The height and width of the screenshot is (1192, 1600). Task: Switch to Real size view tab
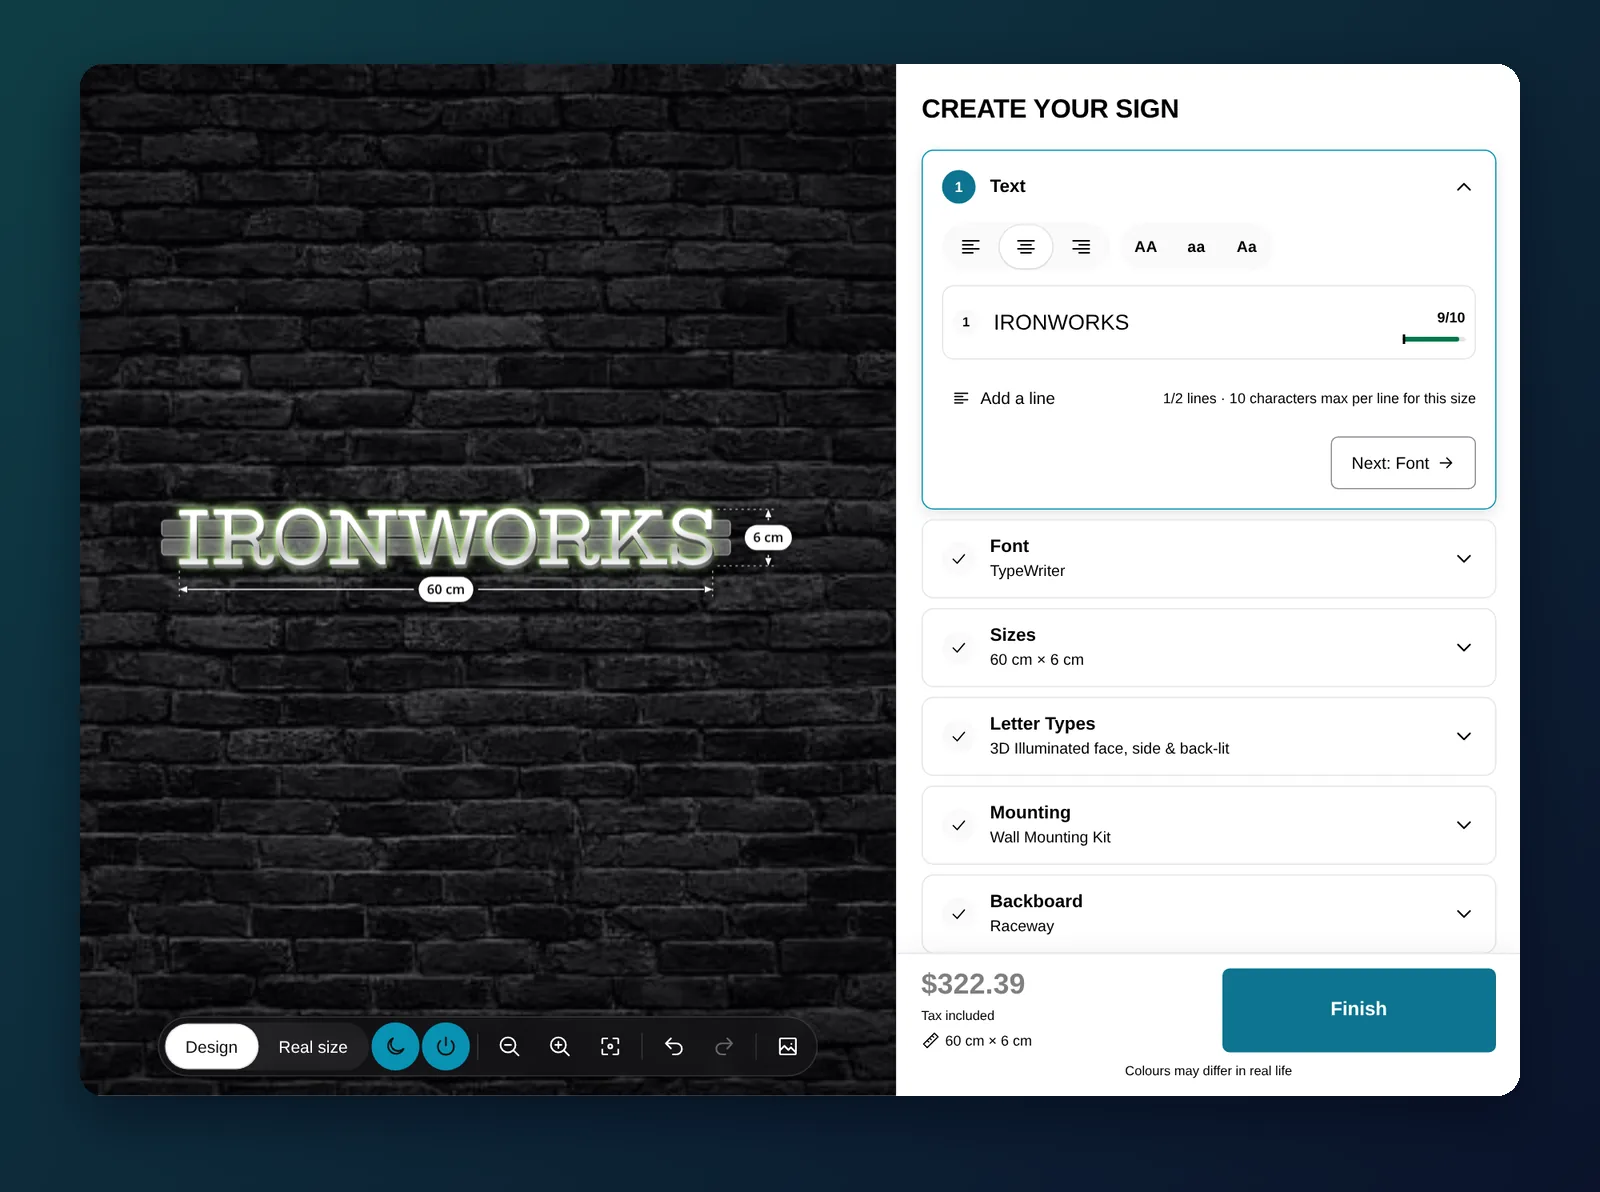pyautogui.click(x=313, y=1047)
